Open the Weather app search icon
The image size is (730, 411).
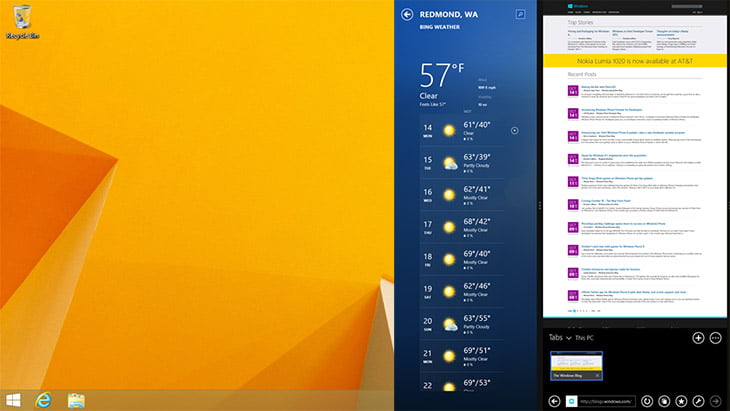[x=520, y=14]
